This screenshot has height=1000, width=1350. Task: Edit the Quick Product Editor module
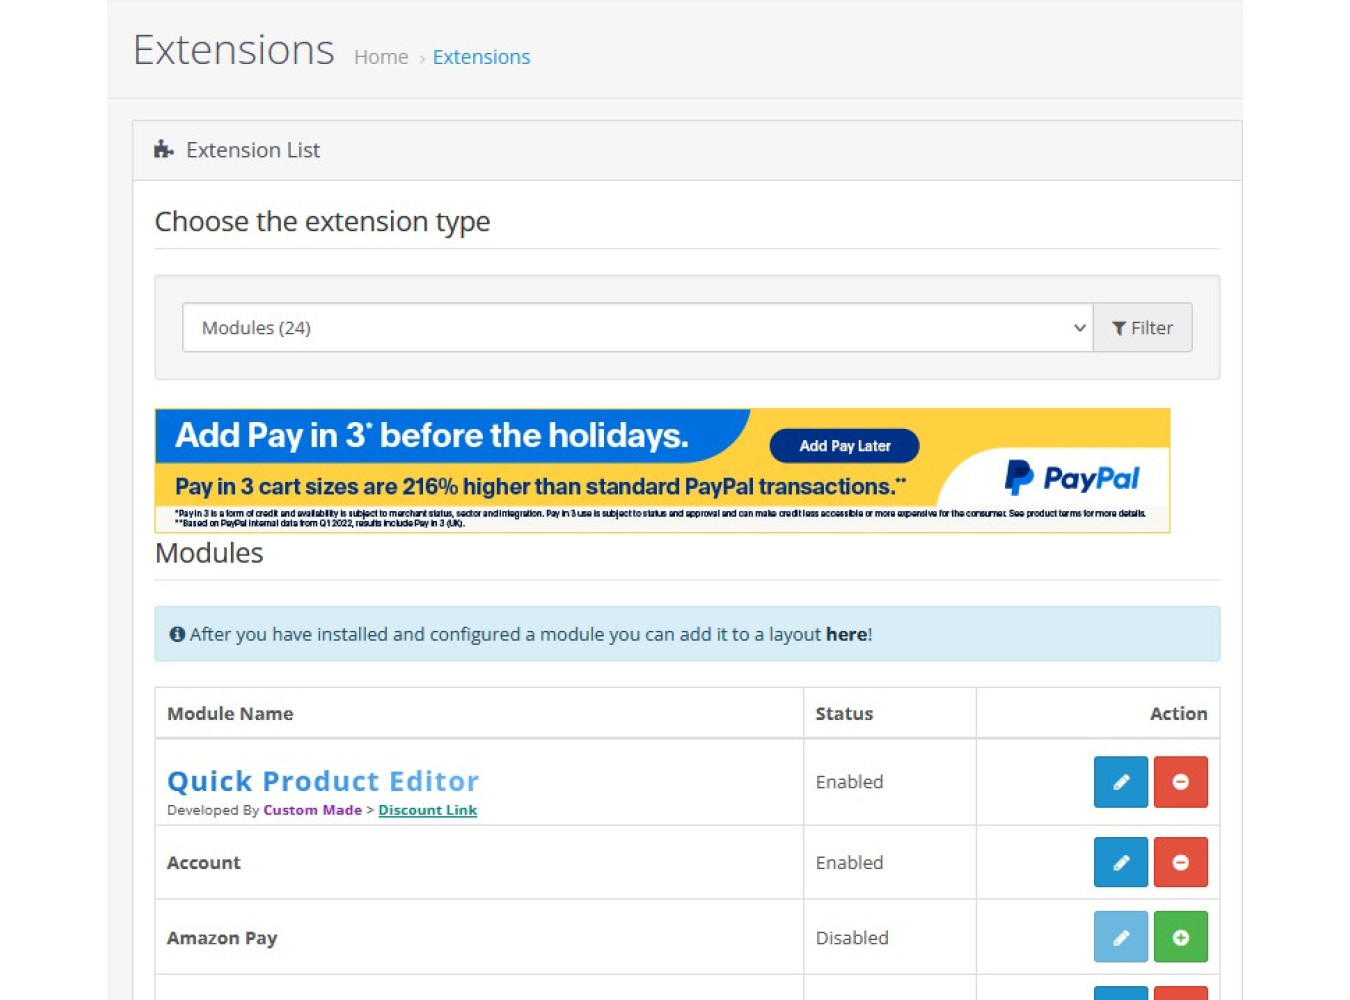click(1120, 782)
